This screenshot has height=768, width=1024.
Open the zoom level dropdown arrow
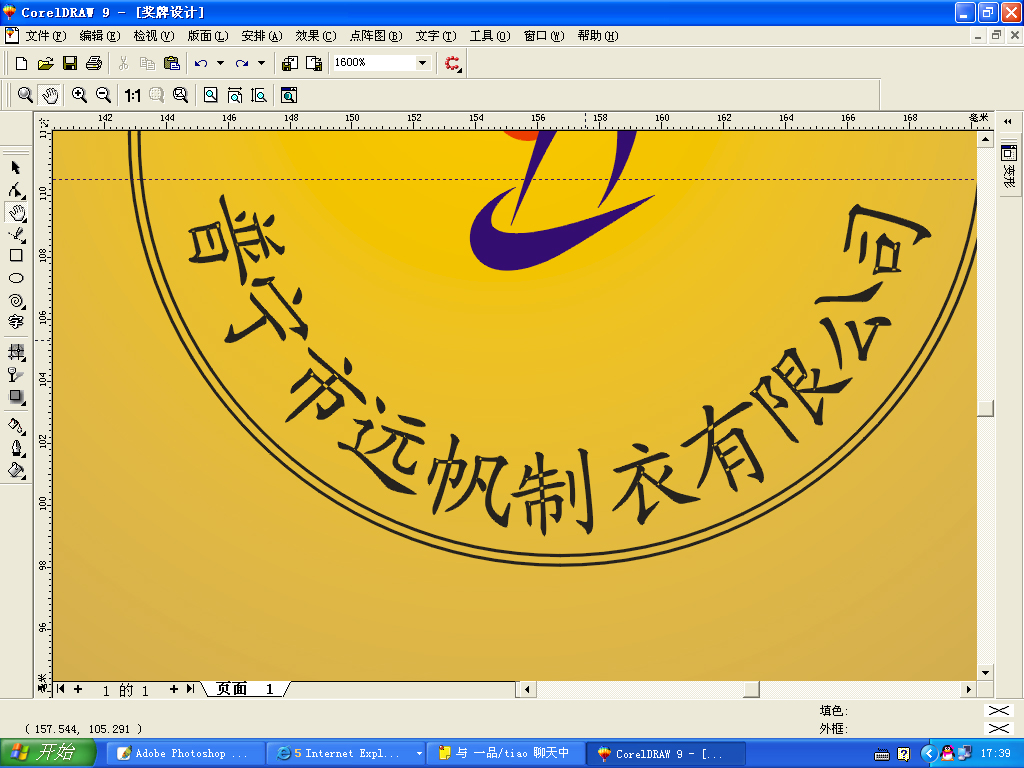pos(423,63)
